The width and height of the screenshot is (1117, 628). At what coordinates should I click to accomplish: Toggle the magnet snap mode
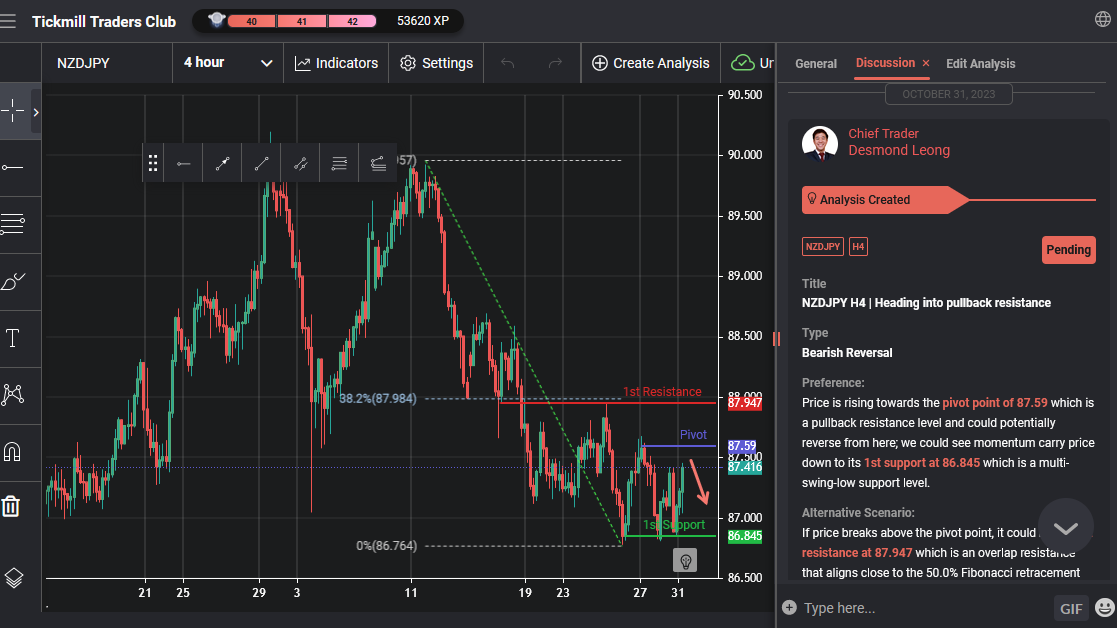[13, 451]
